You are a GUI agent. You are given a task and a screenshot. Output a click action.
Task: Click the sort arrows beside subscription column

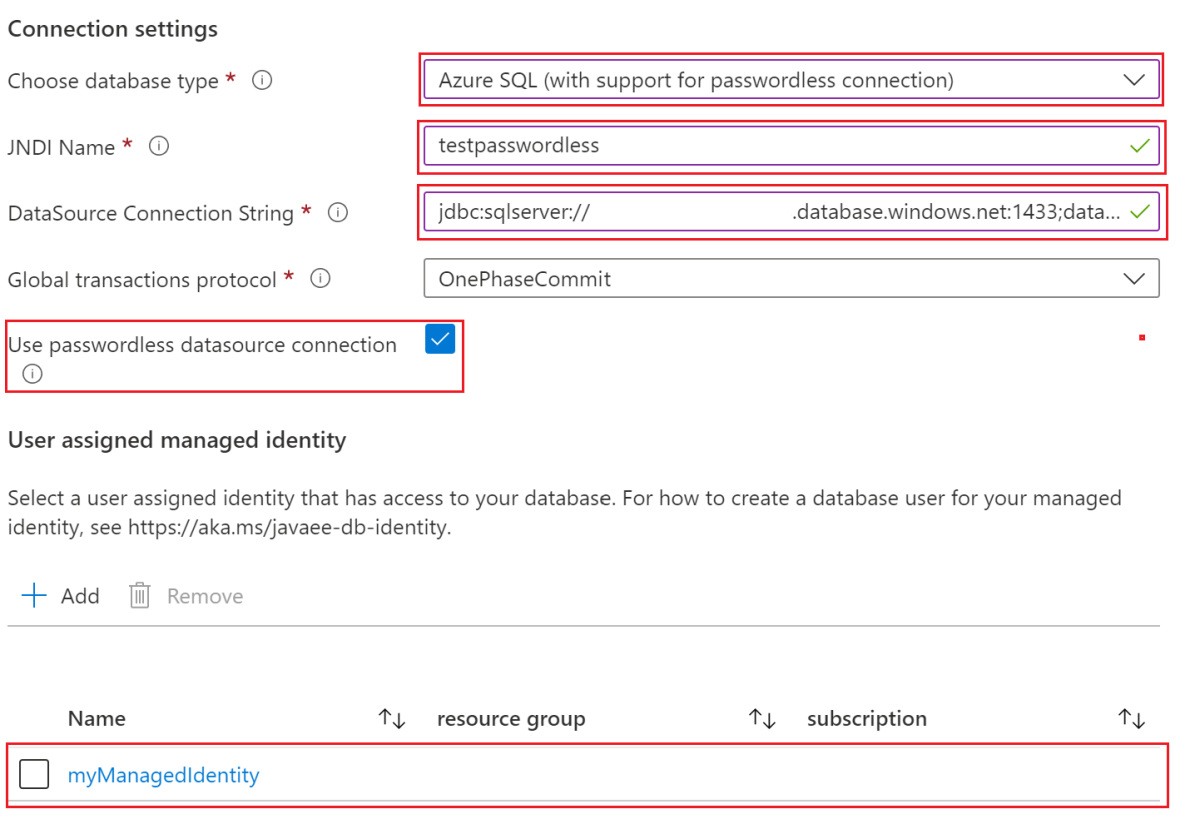point(1131,718)
